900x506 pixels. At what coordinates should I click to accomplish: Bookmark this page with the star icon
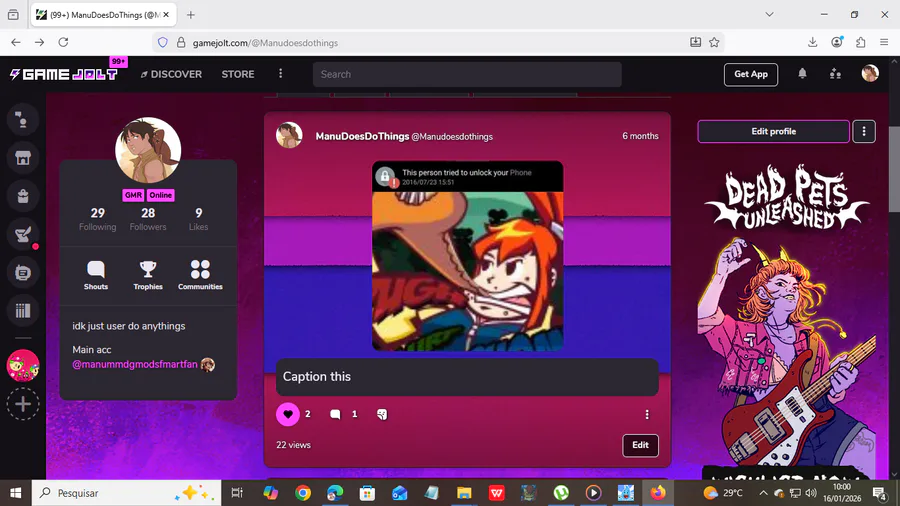click(x=714, y=42)
